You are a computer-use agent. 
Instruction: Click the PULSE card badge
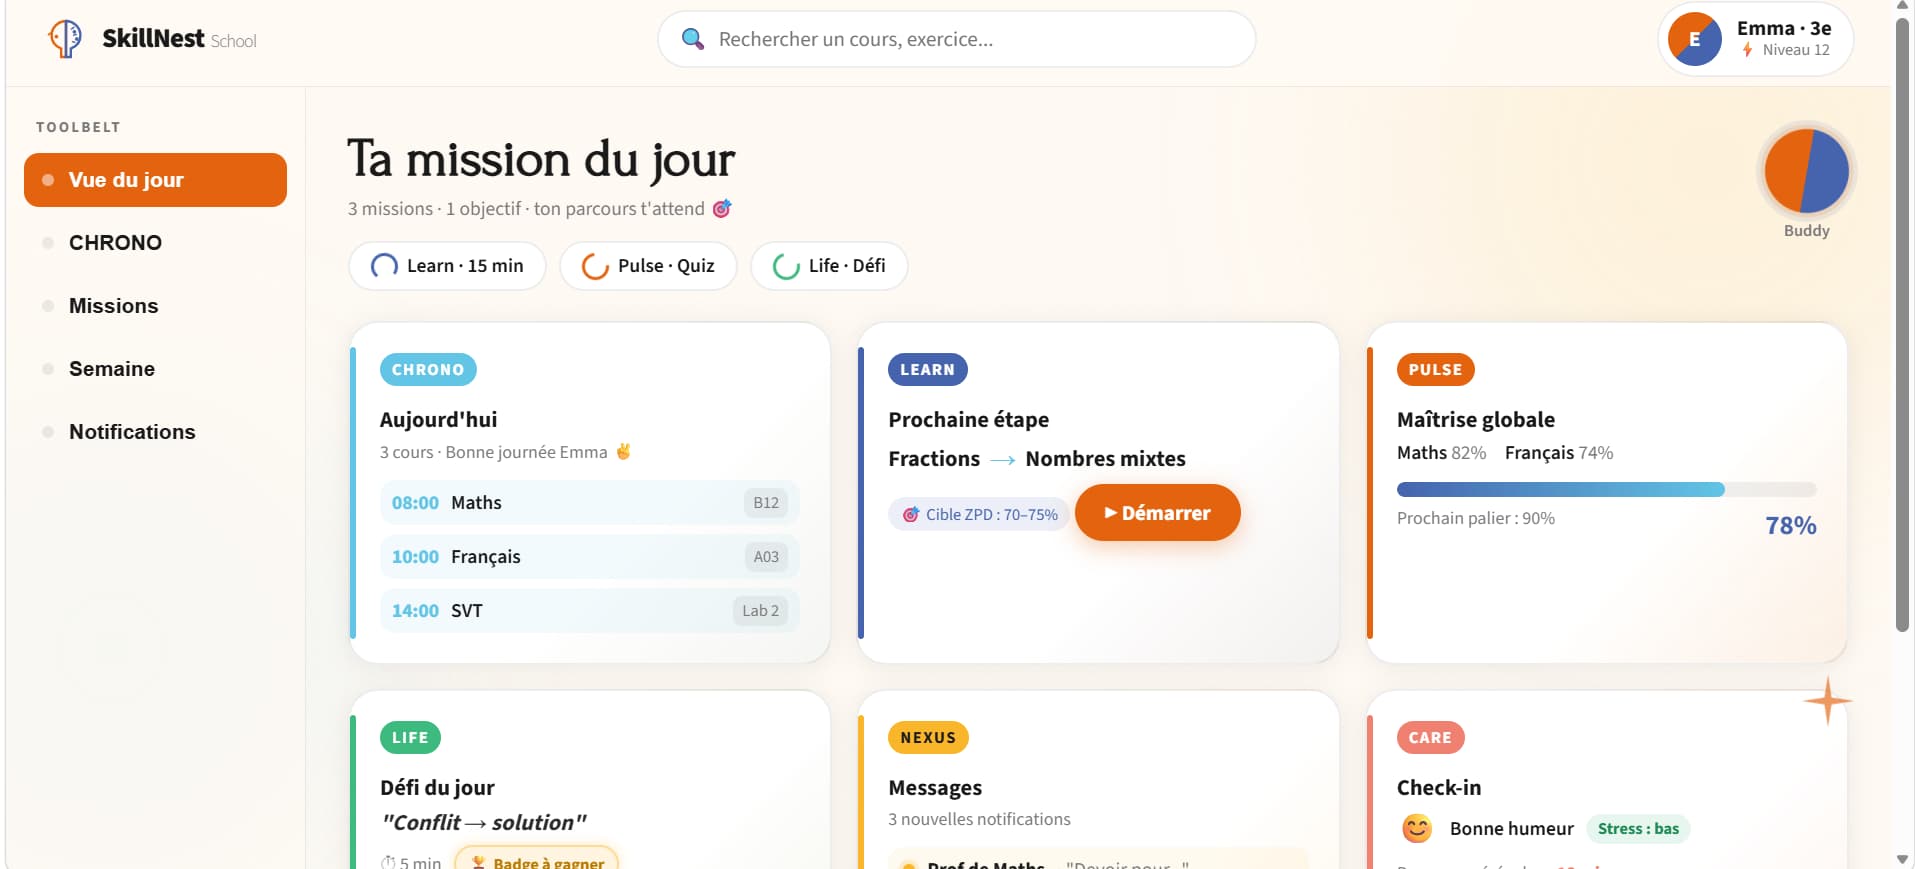click(1436, 370)
